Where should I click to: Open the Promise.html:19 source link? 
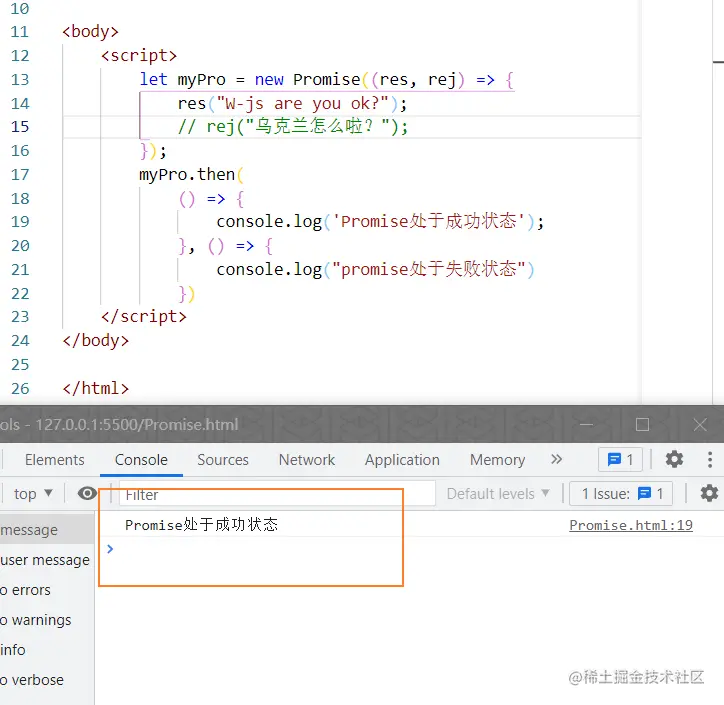pos(631,525)
